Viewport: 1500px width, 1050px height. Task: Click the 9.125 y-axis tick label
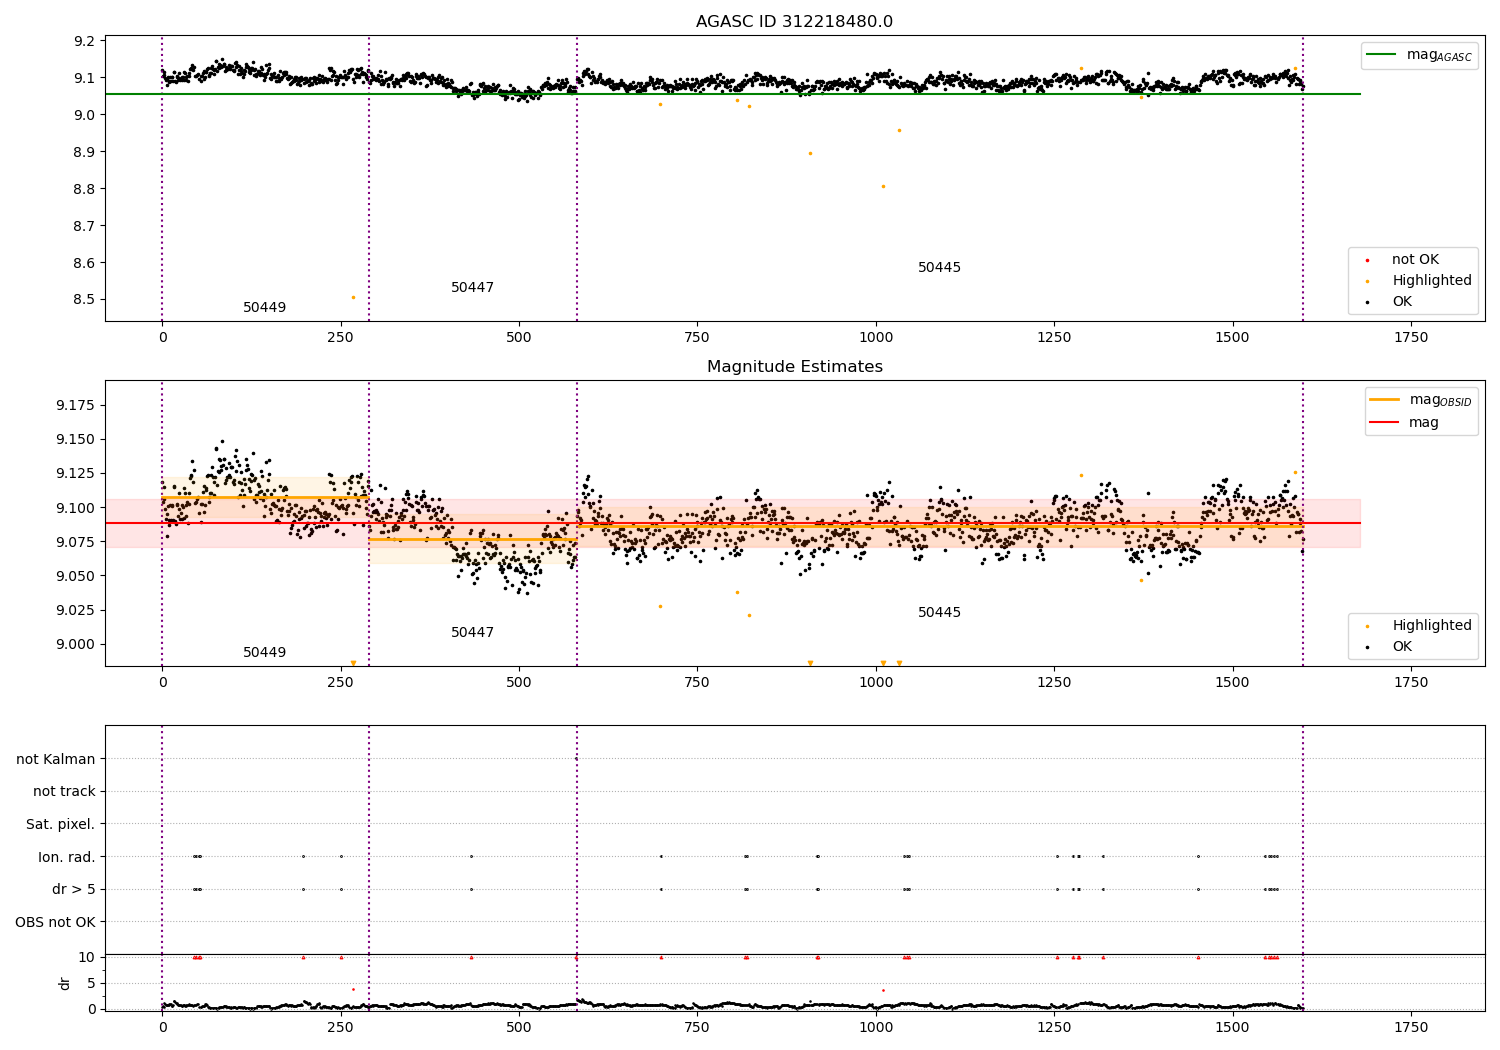(77, 474)
